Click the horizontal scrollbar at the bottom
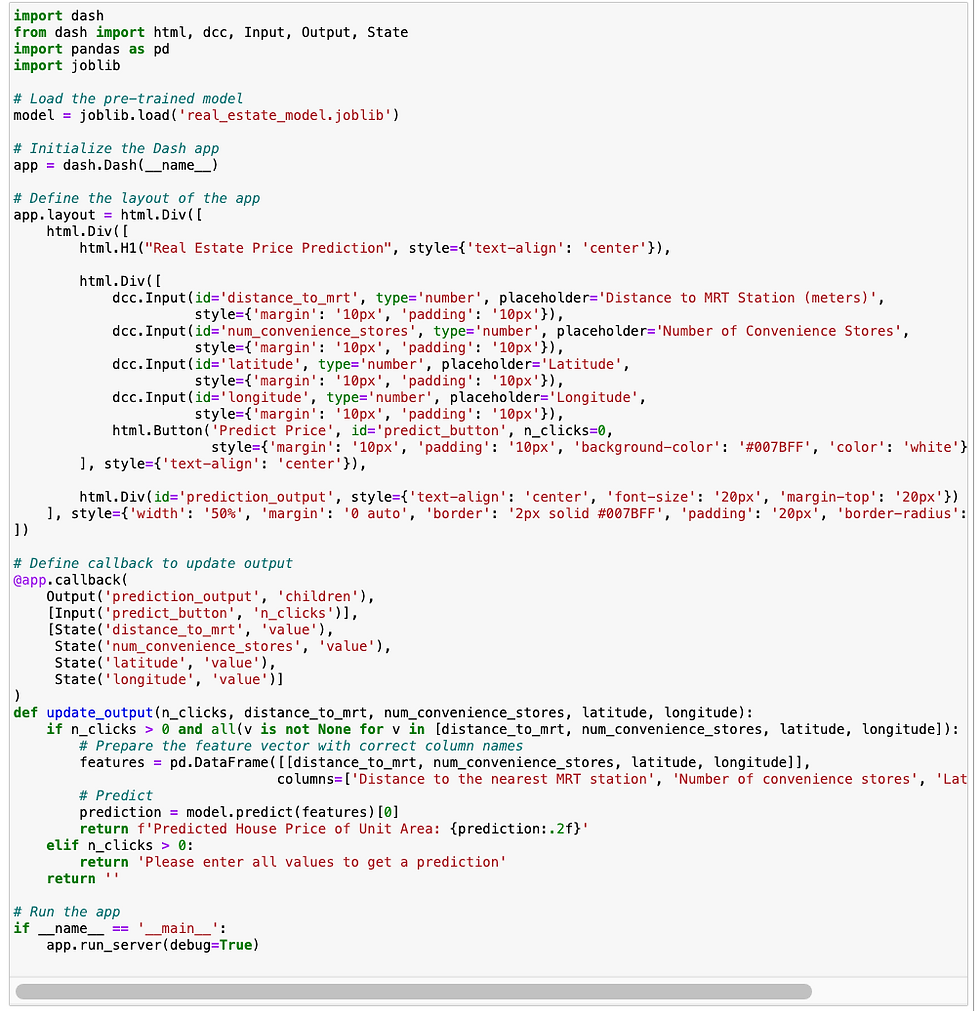 pos(413,991)
